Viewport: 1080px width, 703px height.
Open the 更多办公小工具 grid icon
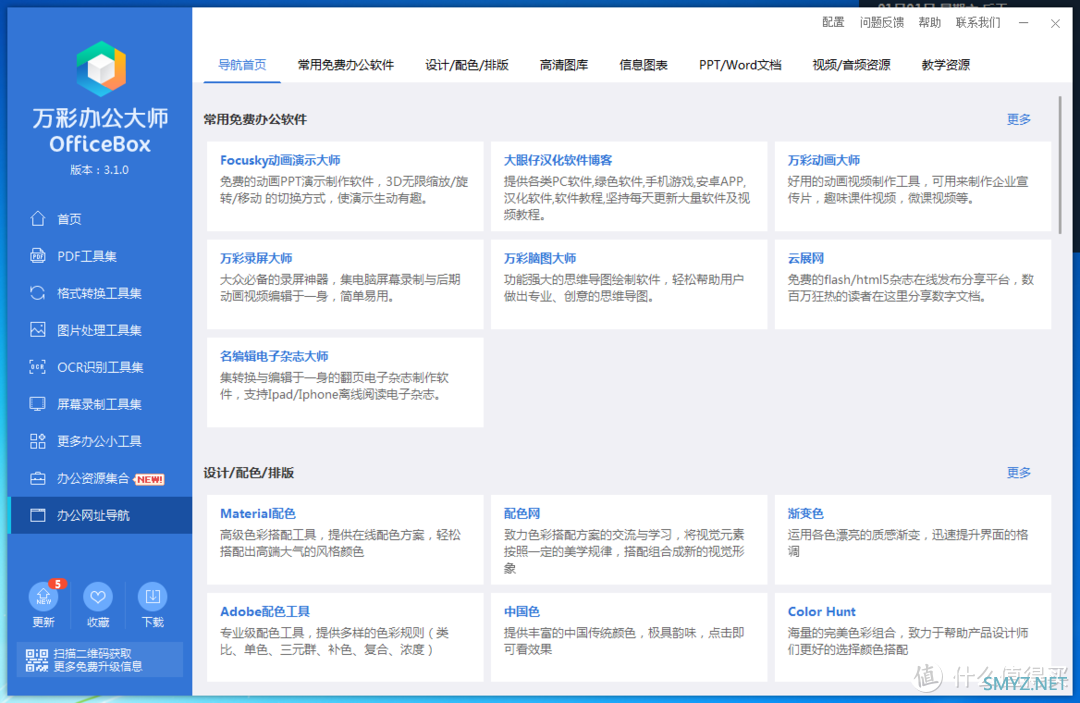pos(37,441)
